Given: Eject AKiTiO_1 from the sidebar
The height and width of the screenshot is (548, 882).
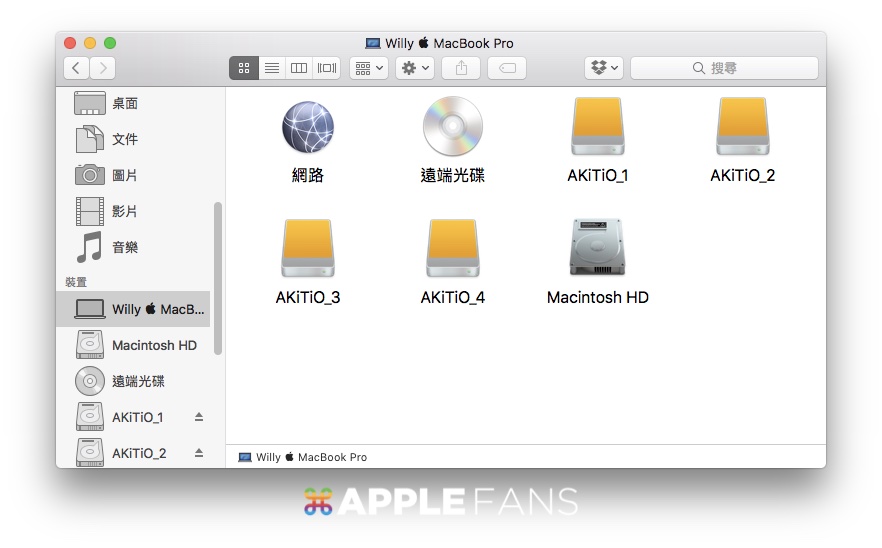Looking at the screenshot, I should (x=199, y=417).
